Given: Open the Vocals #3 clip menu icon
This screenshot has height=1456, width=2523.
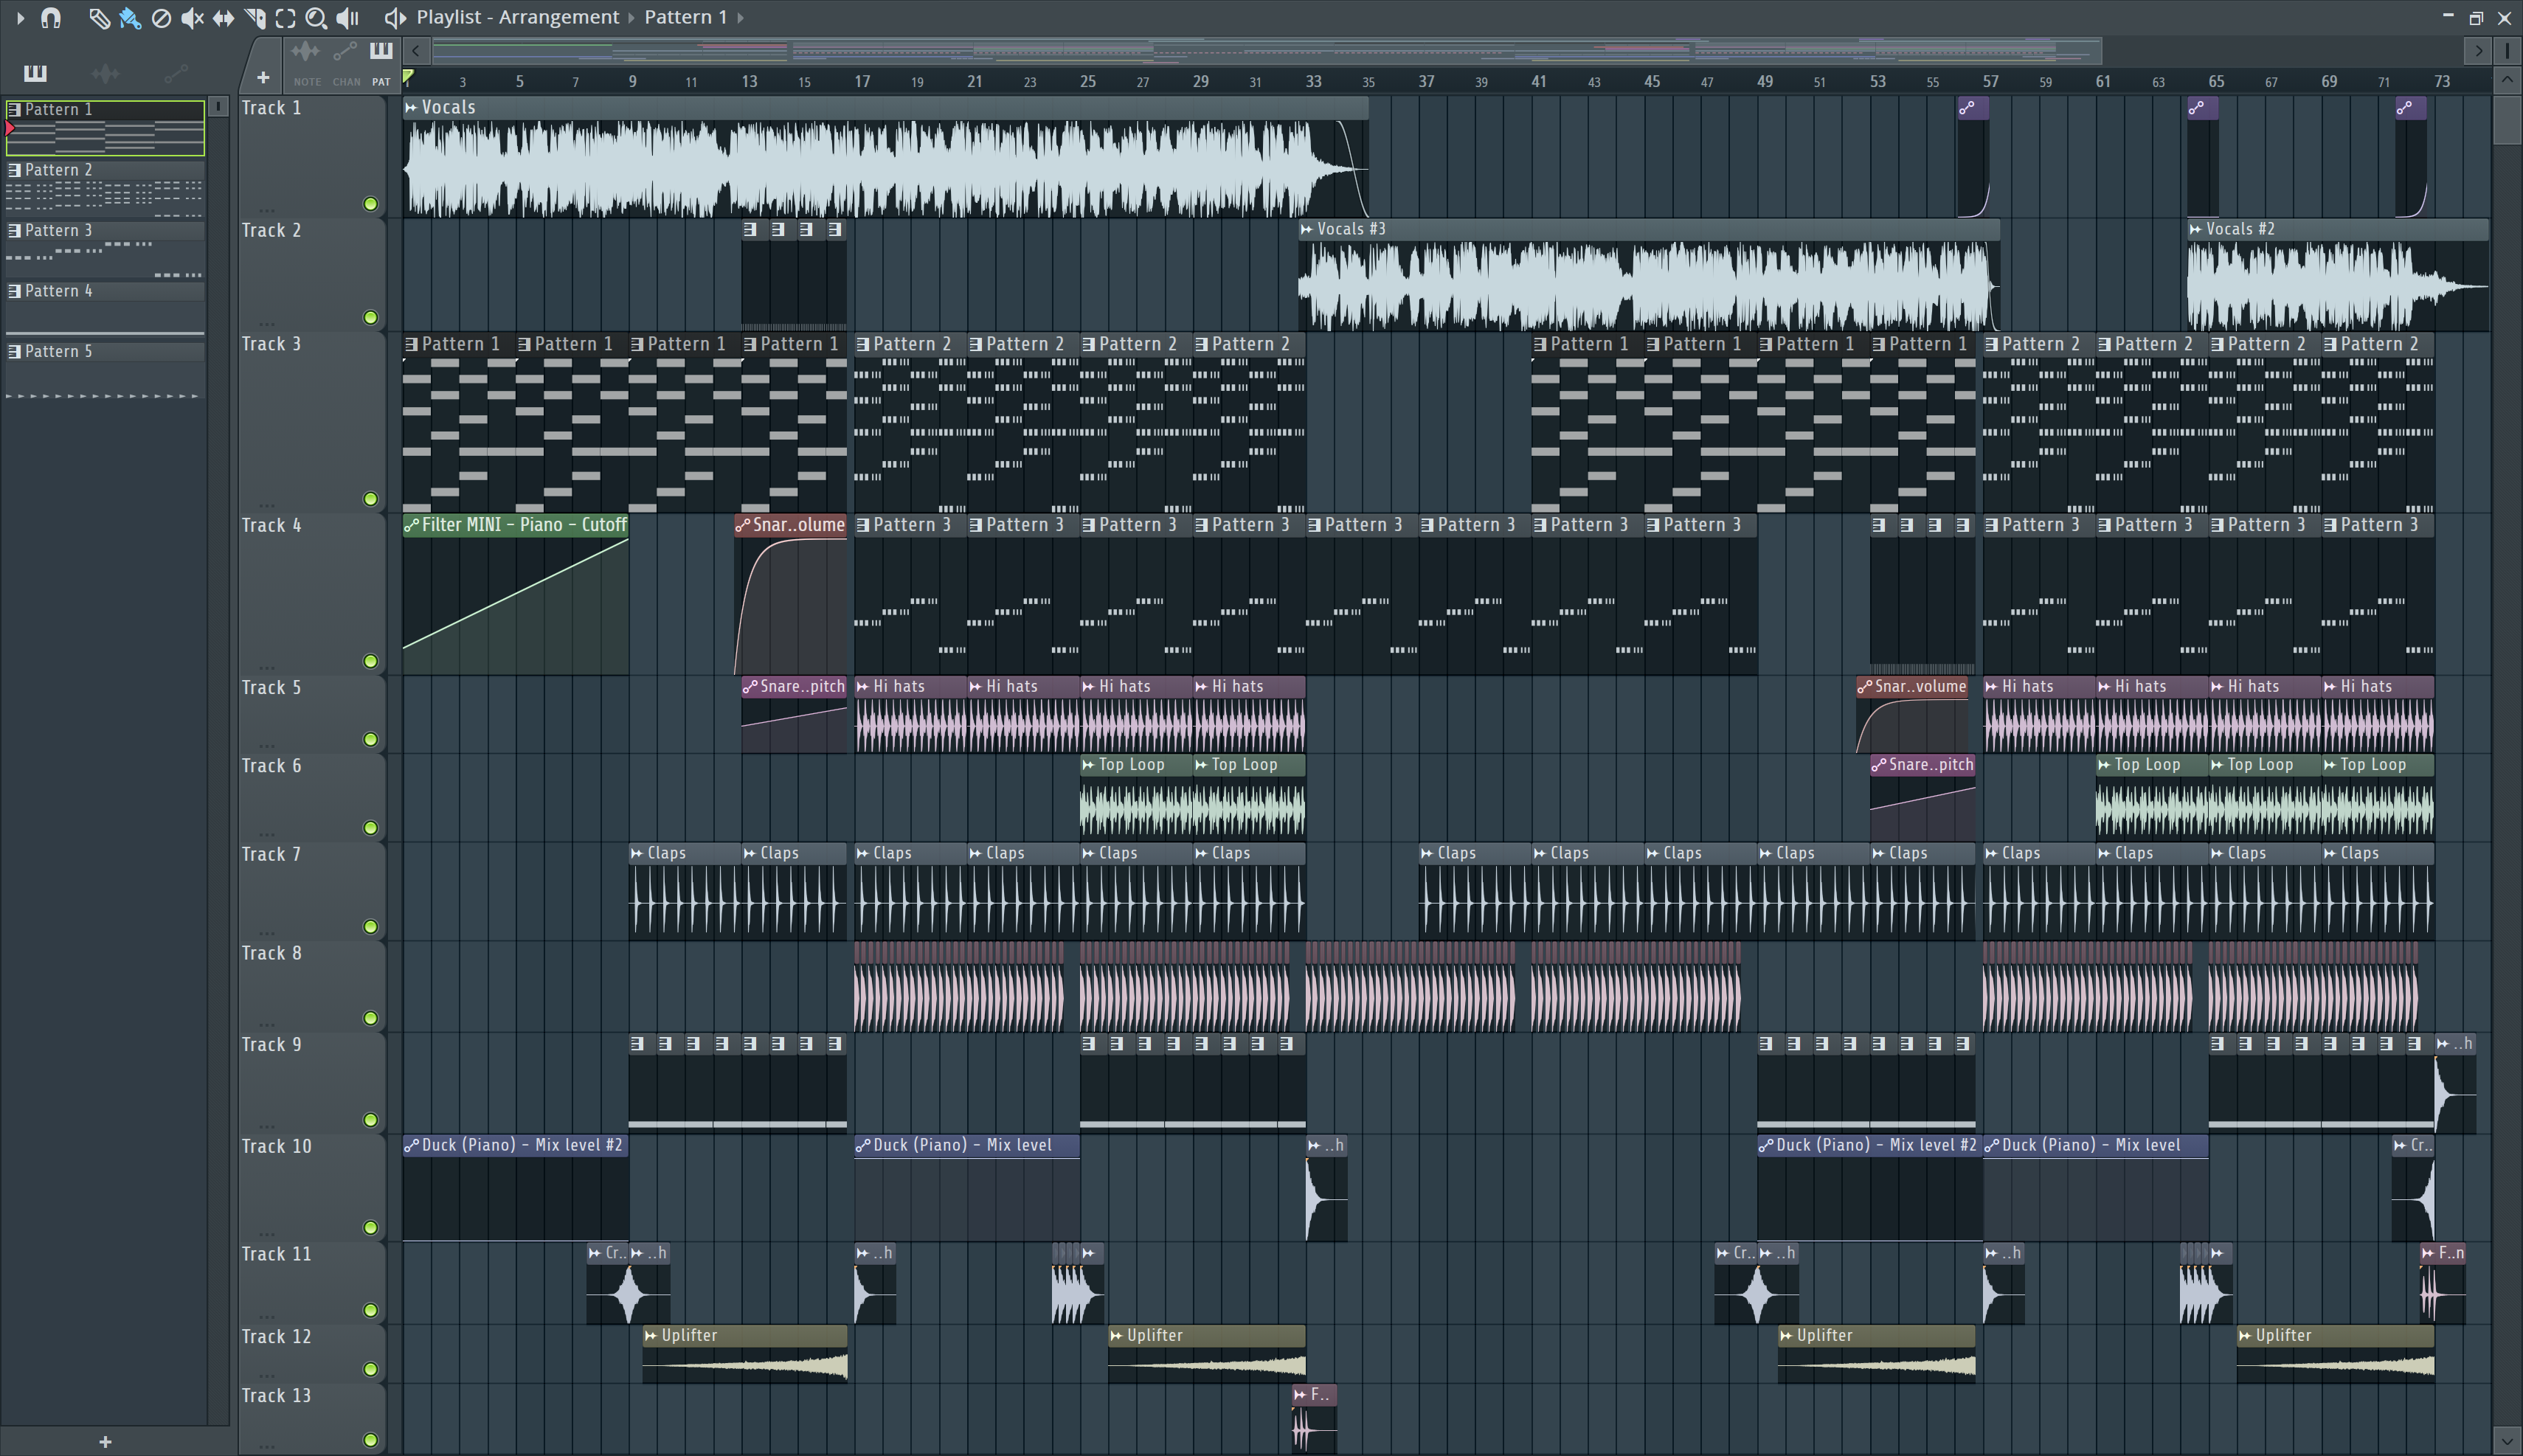Looking at the screenshot, I should (1307, 229).
